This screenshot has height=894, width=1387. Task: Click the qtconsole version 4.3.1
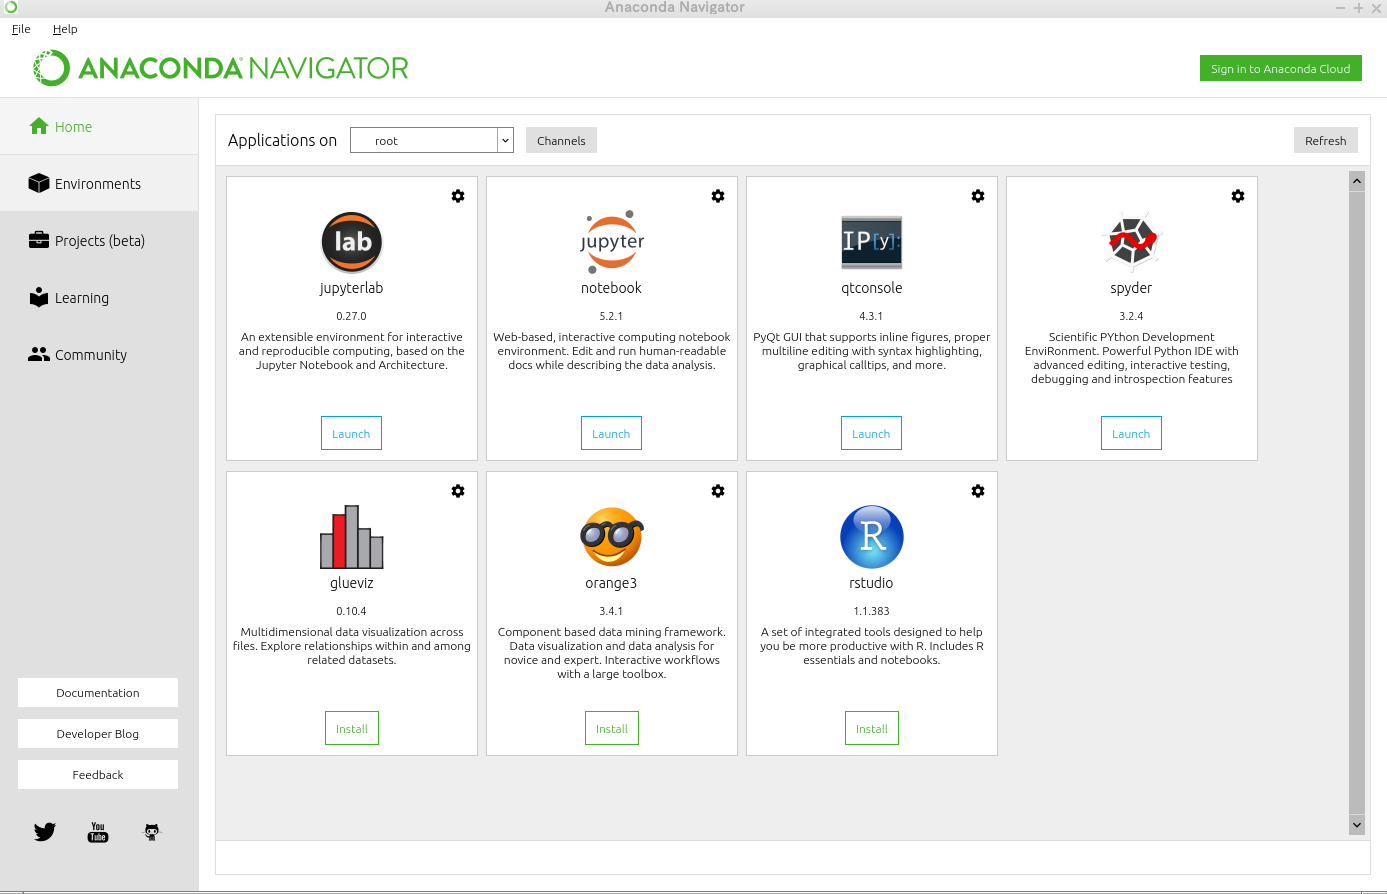click(x=871, y=316)
